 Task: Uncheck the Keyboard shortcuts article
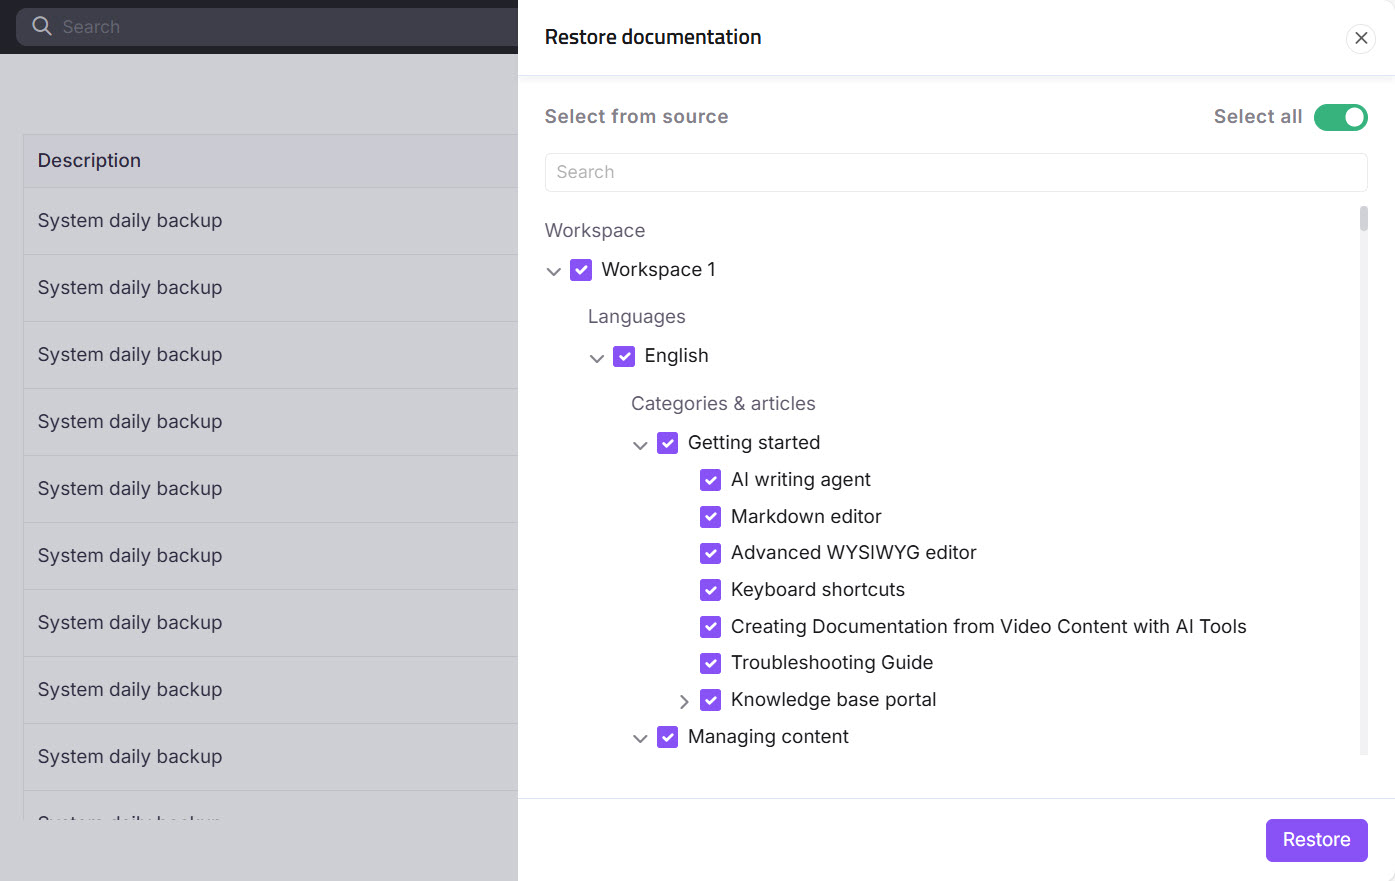710,590
